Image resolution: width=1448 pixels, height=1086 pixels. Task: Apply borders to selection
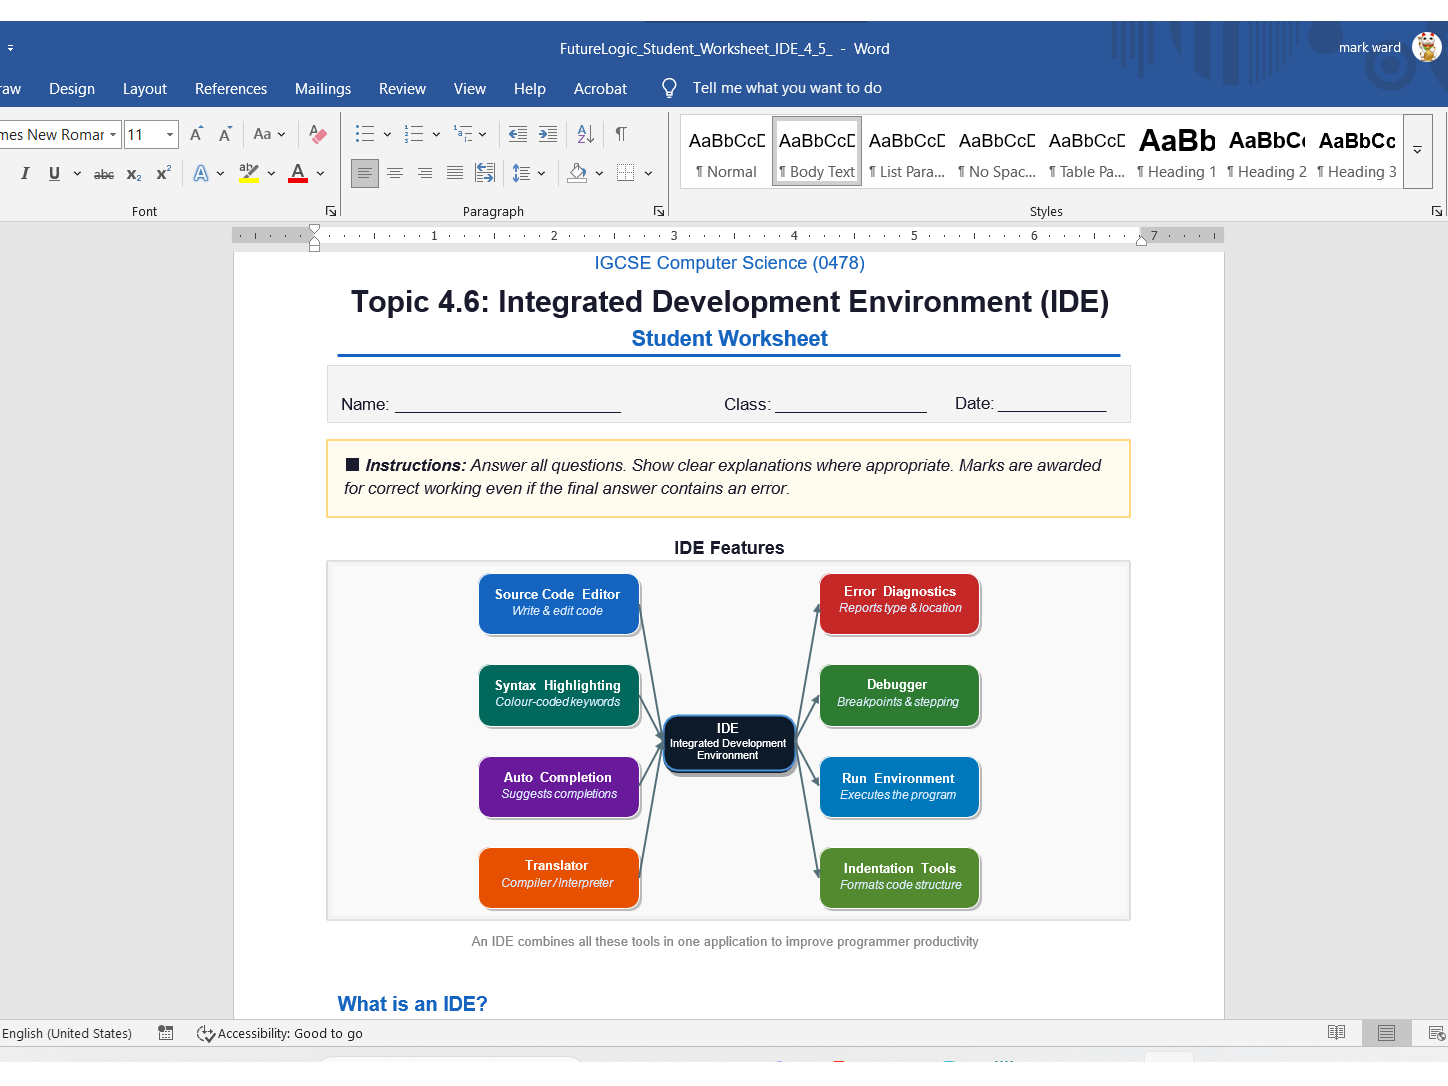coord(626,173)
